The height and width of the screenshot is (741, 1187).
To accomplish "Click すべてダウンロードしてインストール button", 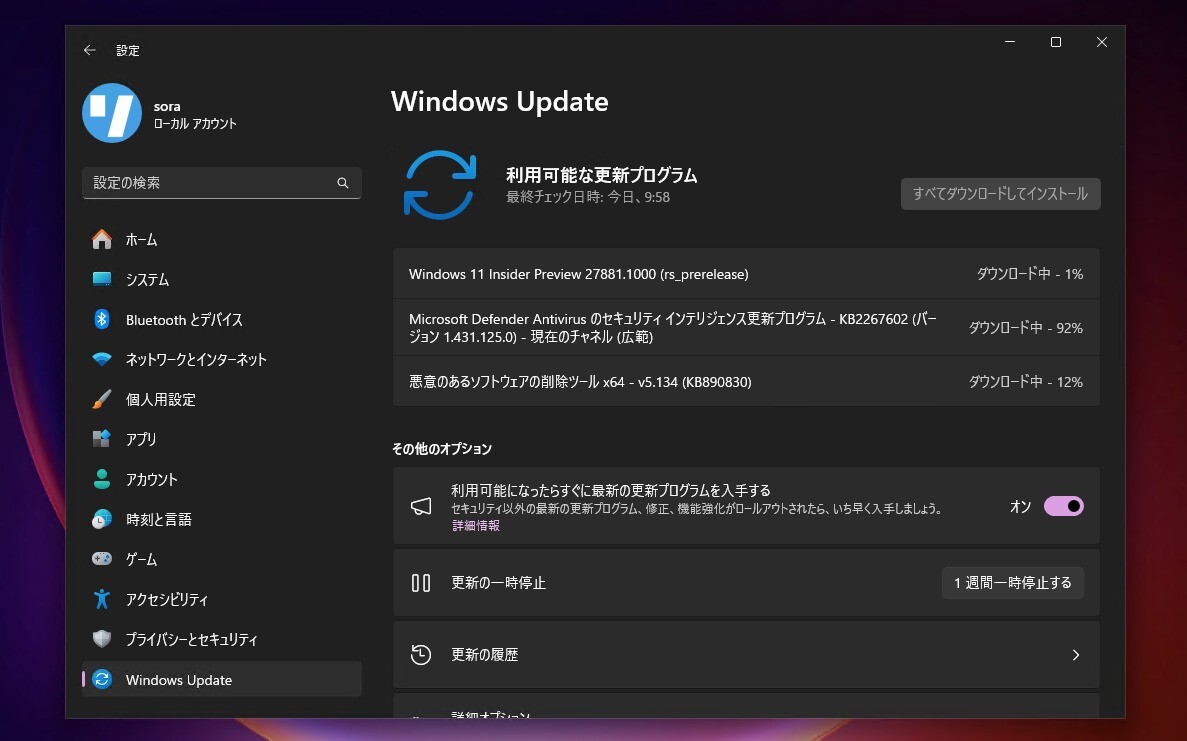I will [x=1000, y=194].
